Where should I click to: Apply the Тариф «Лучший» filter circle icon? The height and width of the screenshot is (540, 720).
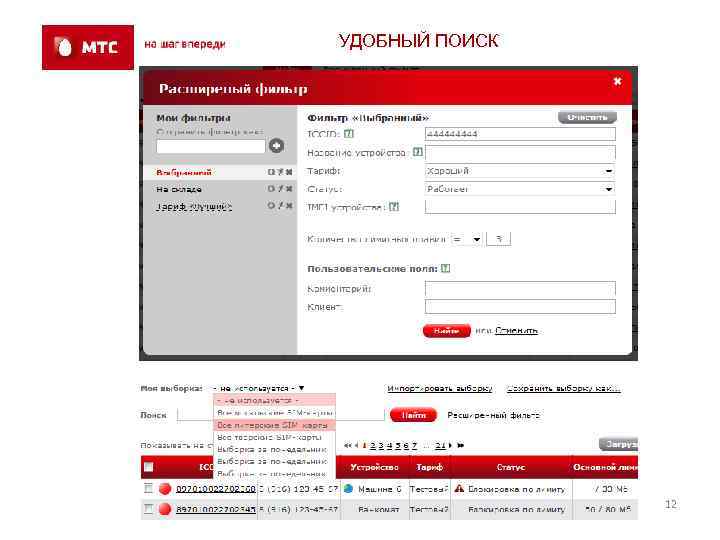[x=271, y=206]
